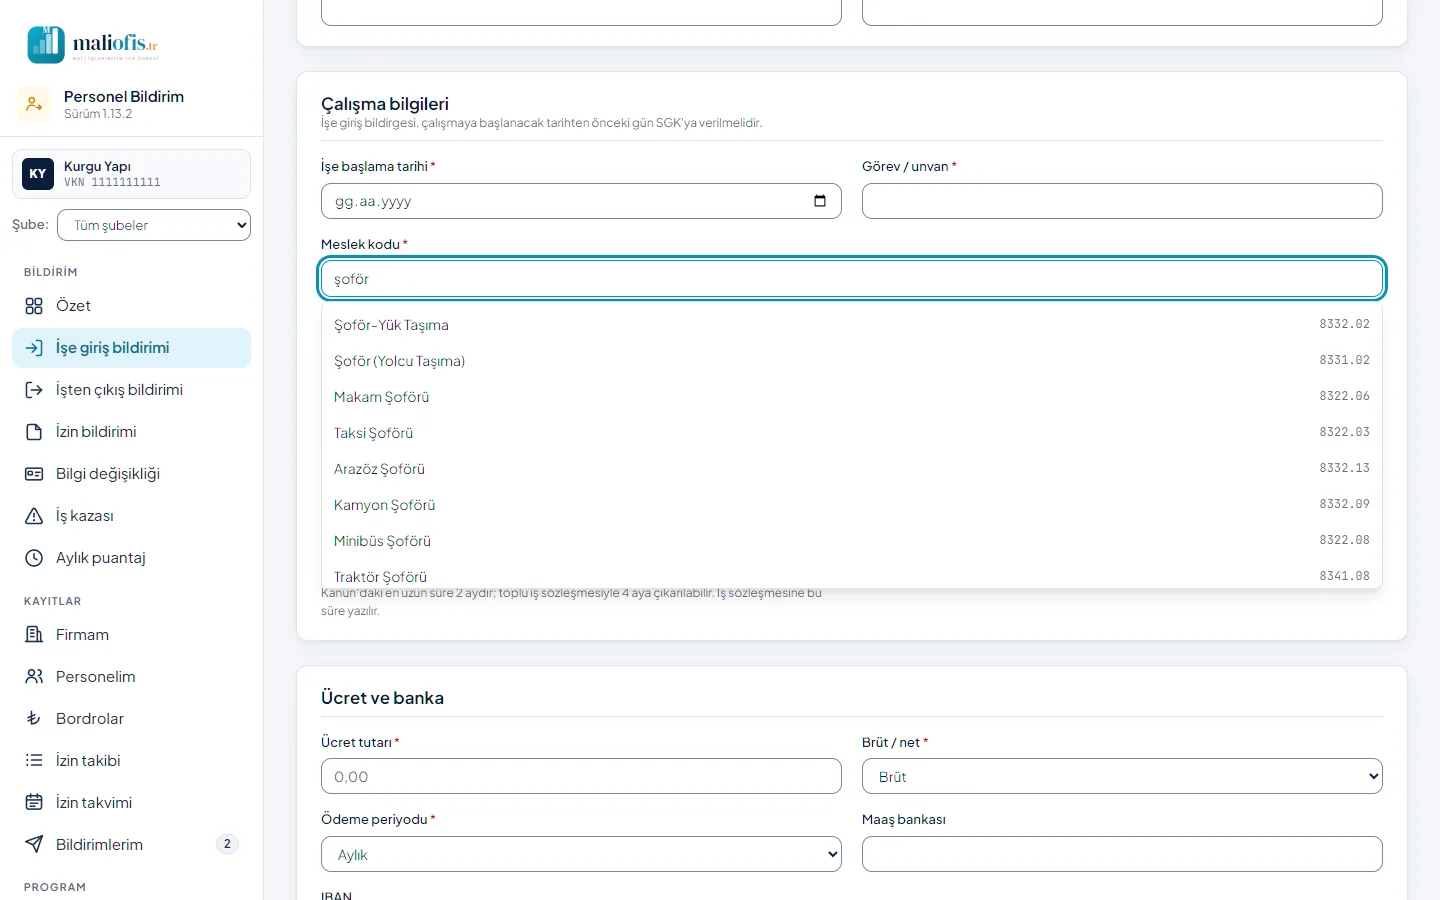Select Taksi Şoförü suggestion

coord(852,433)
